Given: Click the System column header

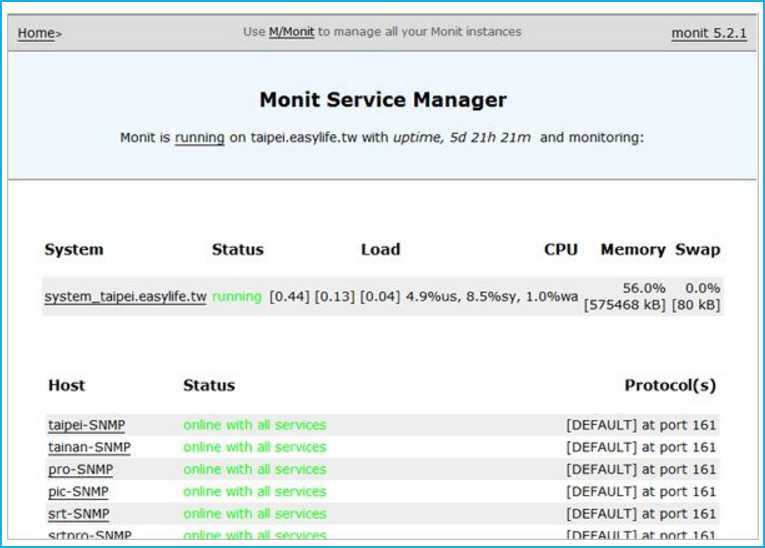Looking at the screenshot, I should pyautogui.click(x=74, y=249).
